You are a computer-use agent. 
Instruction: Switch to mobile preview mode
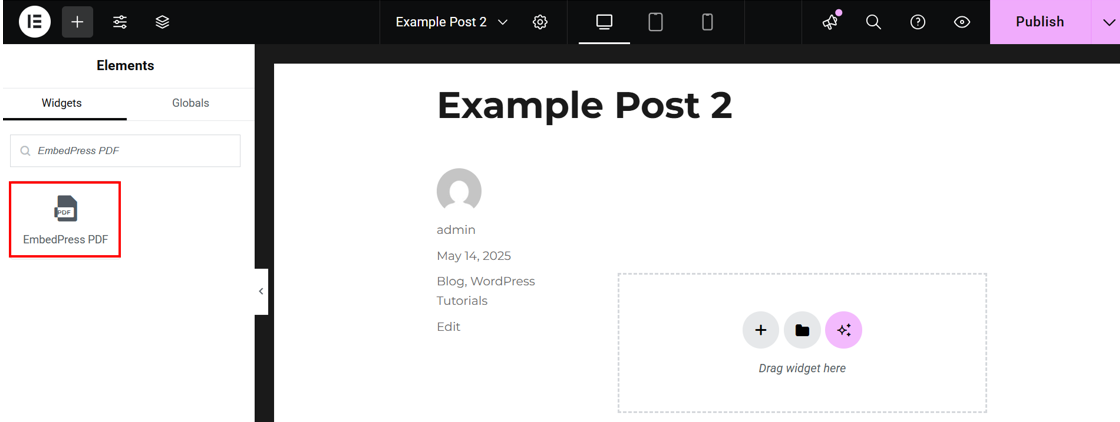point(707,22)
